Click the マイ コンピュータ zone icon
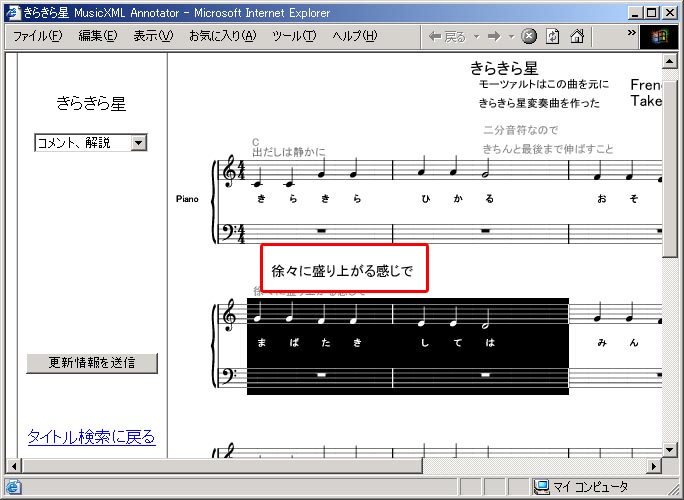The width and height of the screenshot is (684, 500). (x=541, y=486)
